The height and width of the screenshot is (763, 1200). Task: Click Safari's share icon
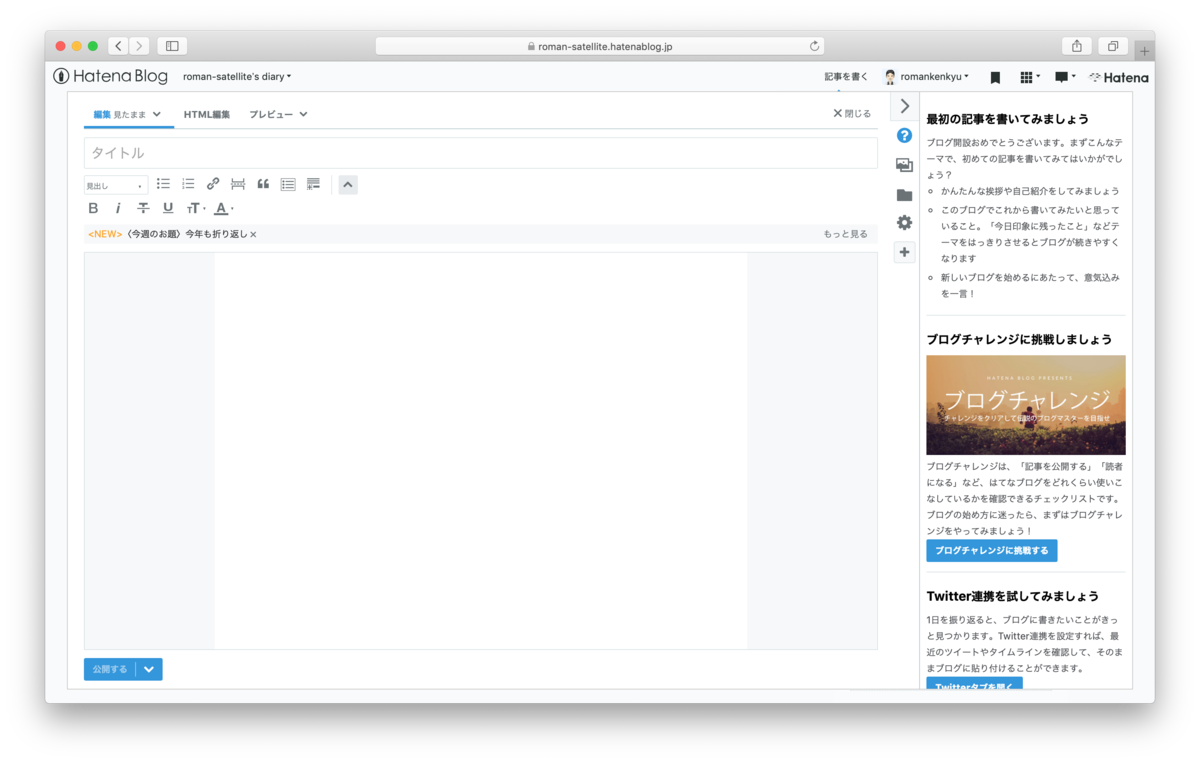tap(1077, 46)
